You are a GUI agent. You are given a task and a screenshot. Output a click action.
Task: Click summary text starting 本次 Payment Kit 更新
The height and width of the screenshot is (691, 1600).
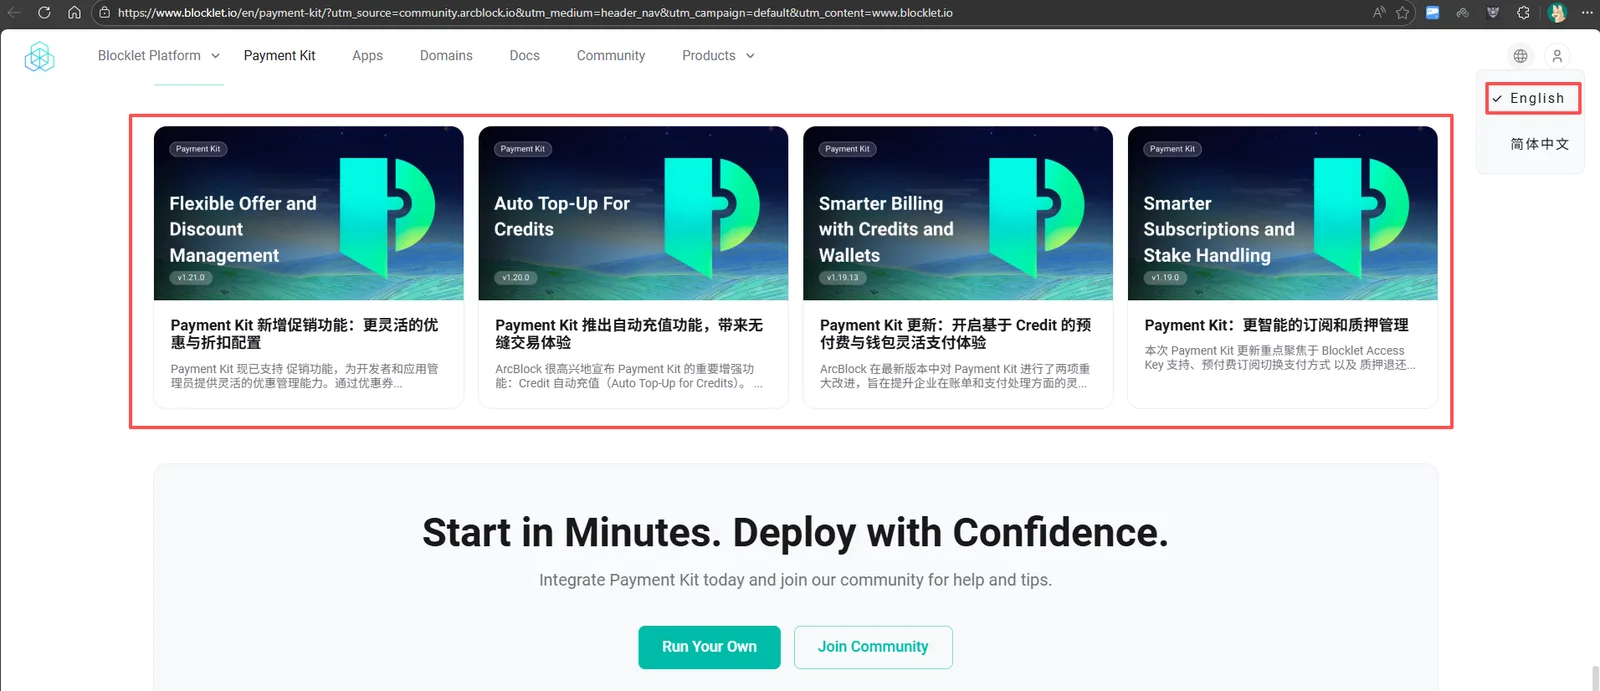click(1280, 358)
